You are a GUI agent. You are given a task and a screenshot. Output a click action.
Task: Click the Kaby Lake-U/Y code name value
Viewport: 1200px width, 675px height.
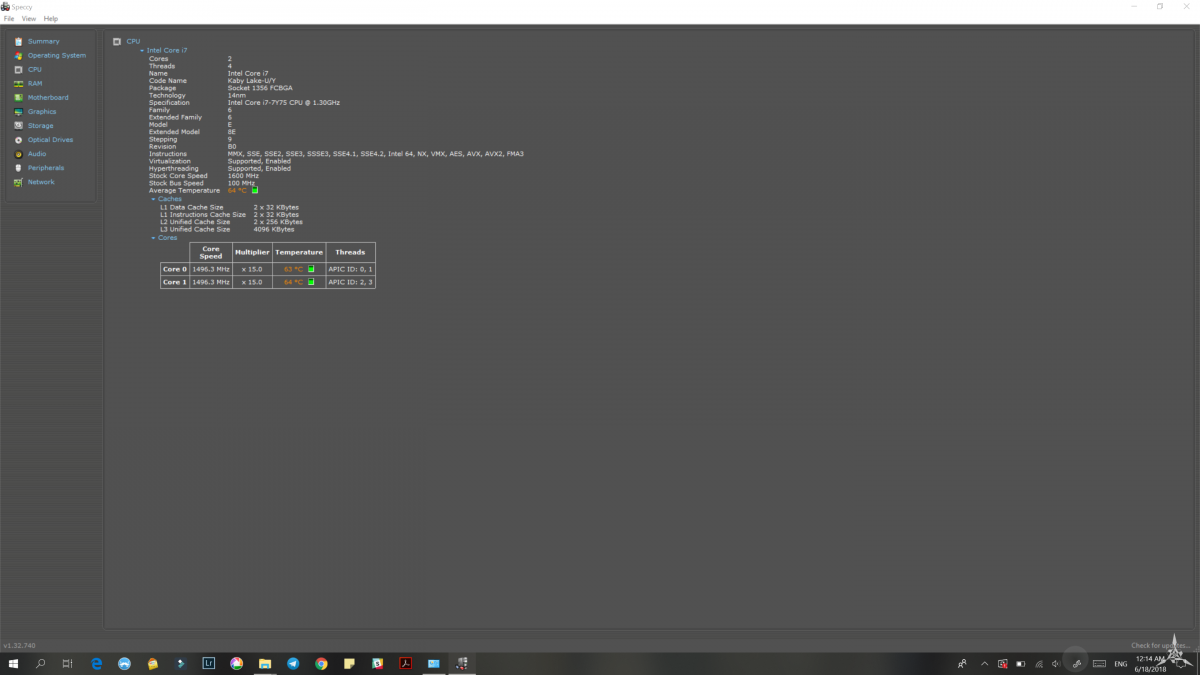coord(251,81)
